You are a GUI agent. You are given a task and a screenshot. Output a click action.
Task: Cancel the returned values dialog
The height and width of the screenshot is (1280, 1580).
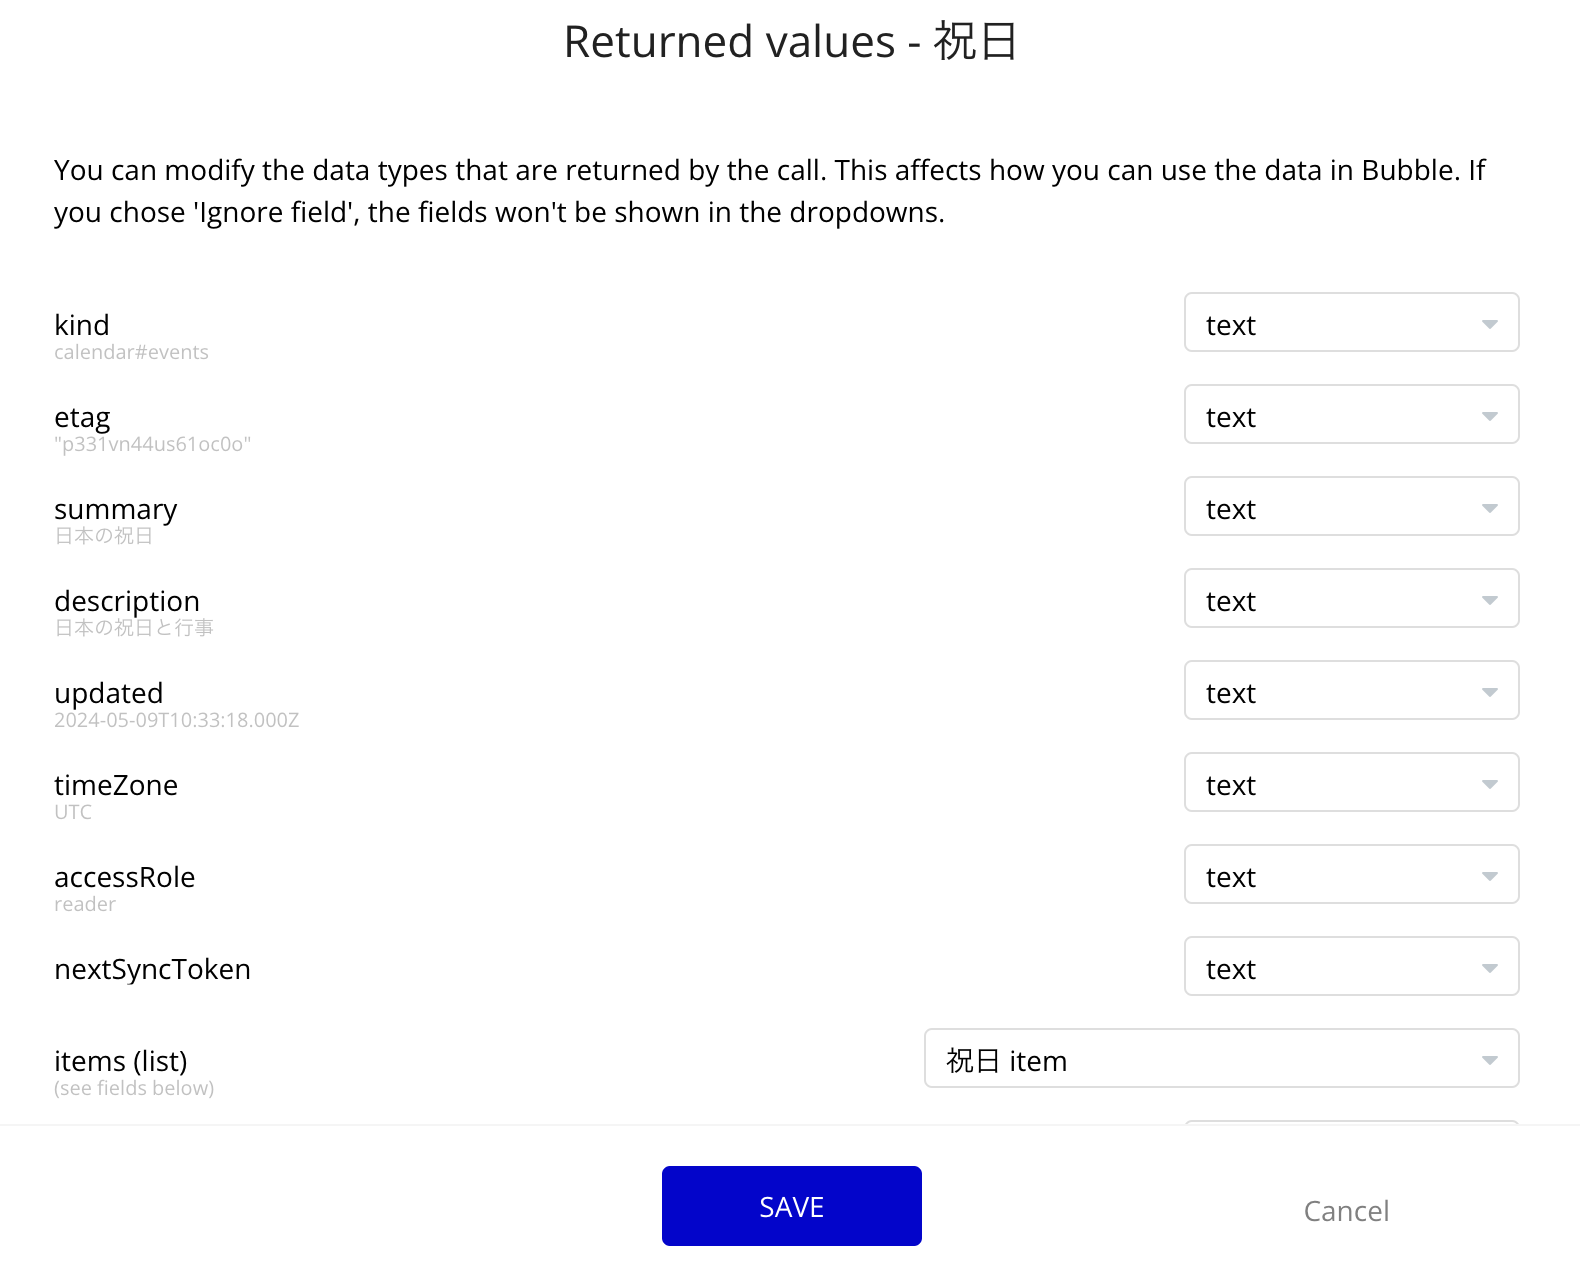click(1346, 1211)
